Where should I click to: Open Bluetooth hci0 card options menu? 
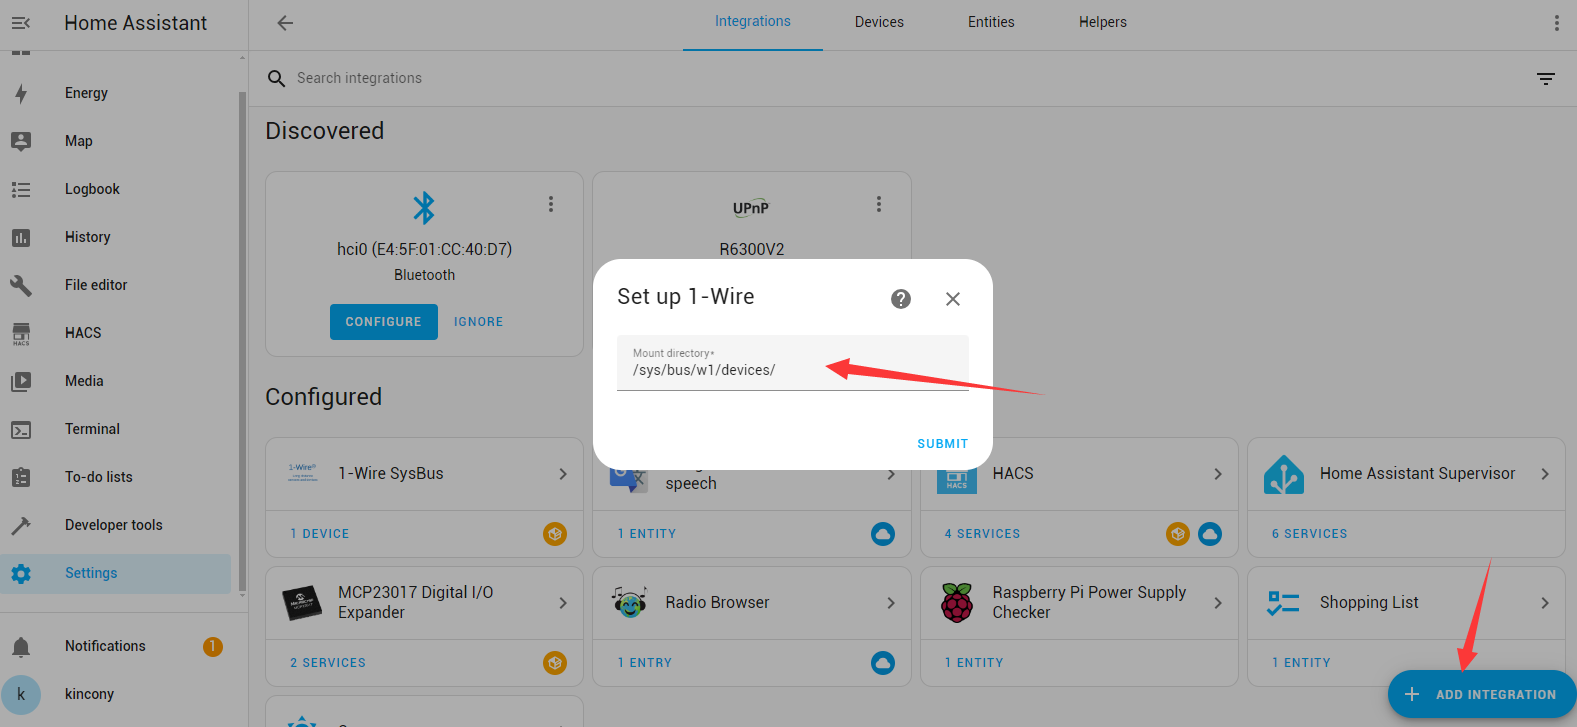pyautogui.click(x=551, y=204)
